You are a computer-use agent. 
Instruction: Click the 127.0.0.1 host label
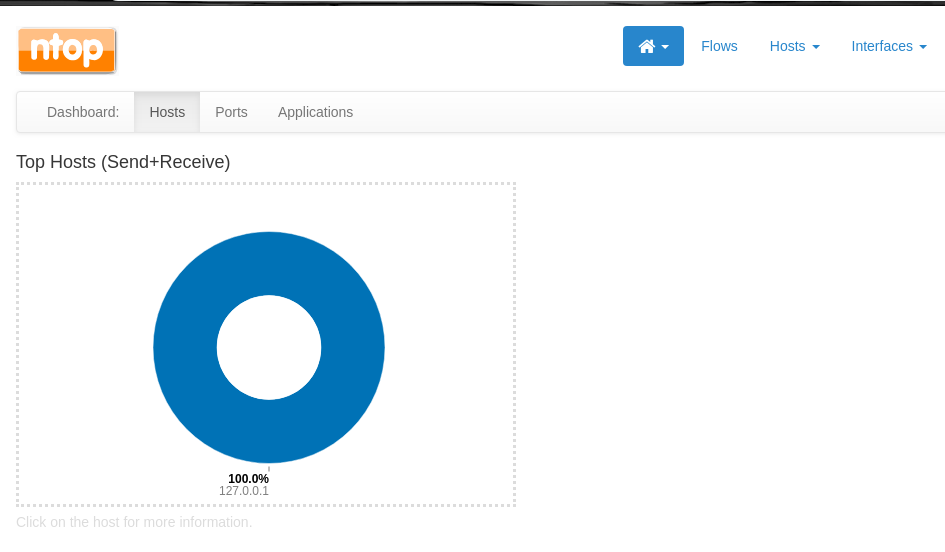coord(244,491)
